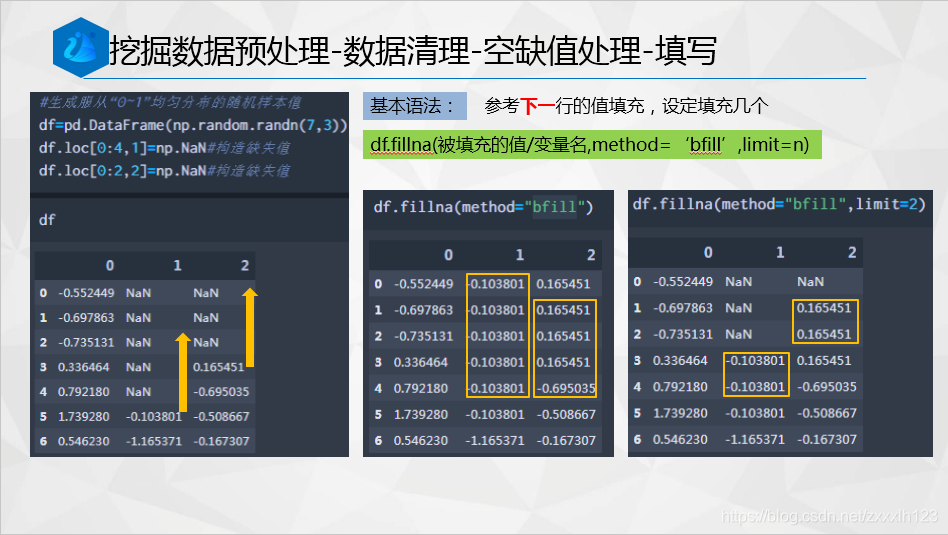Click row 0 value 0.165451 in middle bfill table
Screen dimensions: 948x535
pyautogui.click(x=563, y=284)
